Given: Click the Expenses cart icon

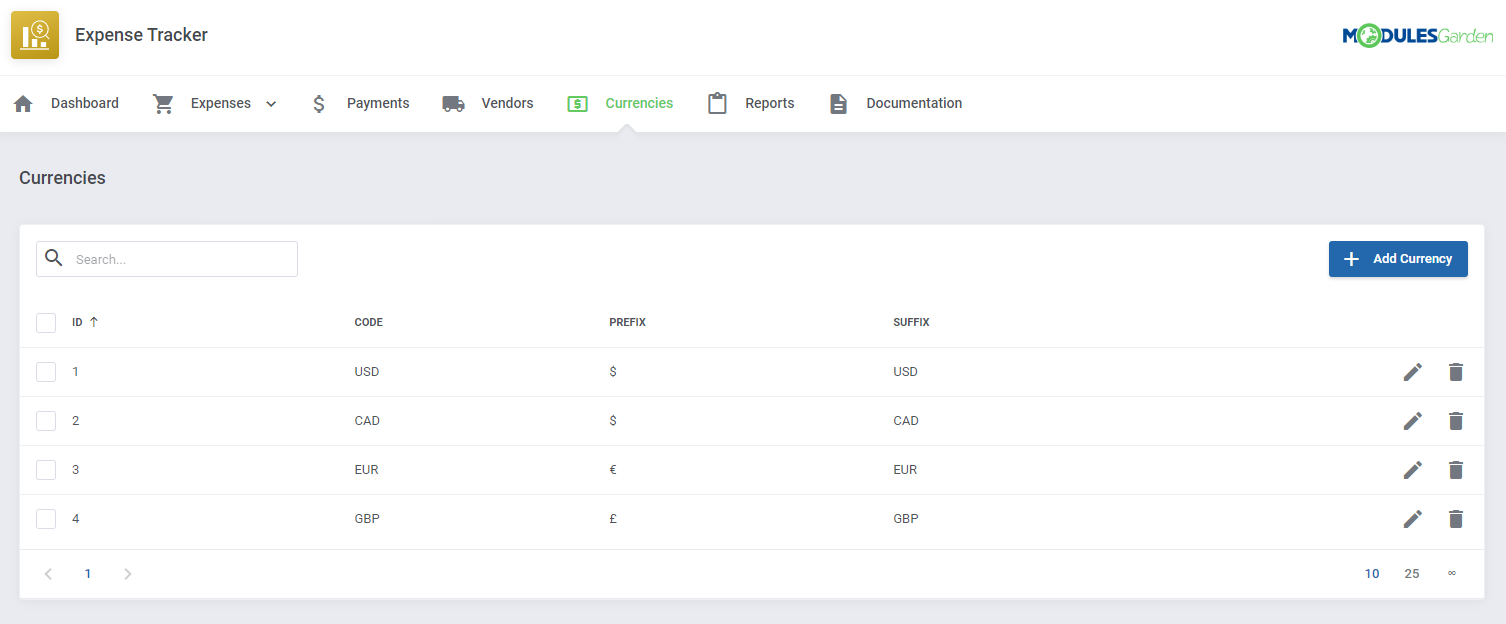Looking at the screenshot, I should pyautogui.click(x=163, y=102).
